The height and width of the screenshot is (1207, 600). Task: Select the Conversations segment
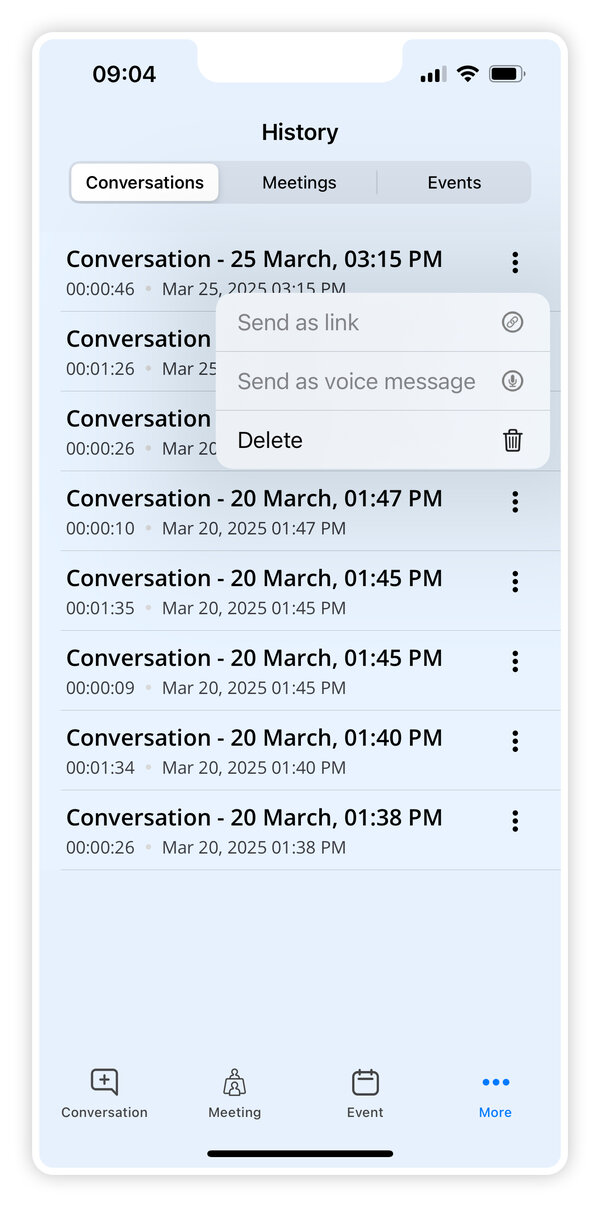click(145, 183)
